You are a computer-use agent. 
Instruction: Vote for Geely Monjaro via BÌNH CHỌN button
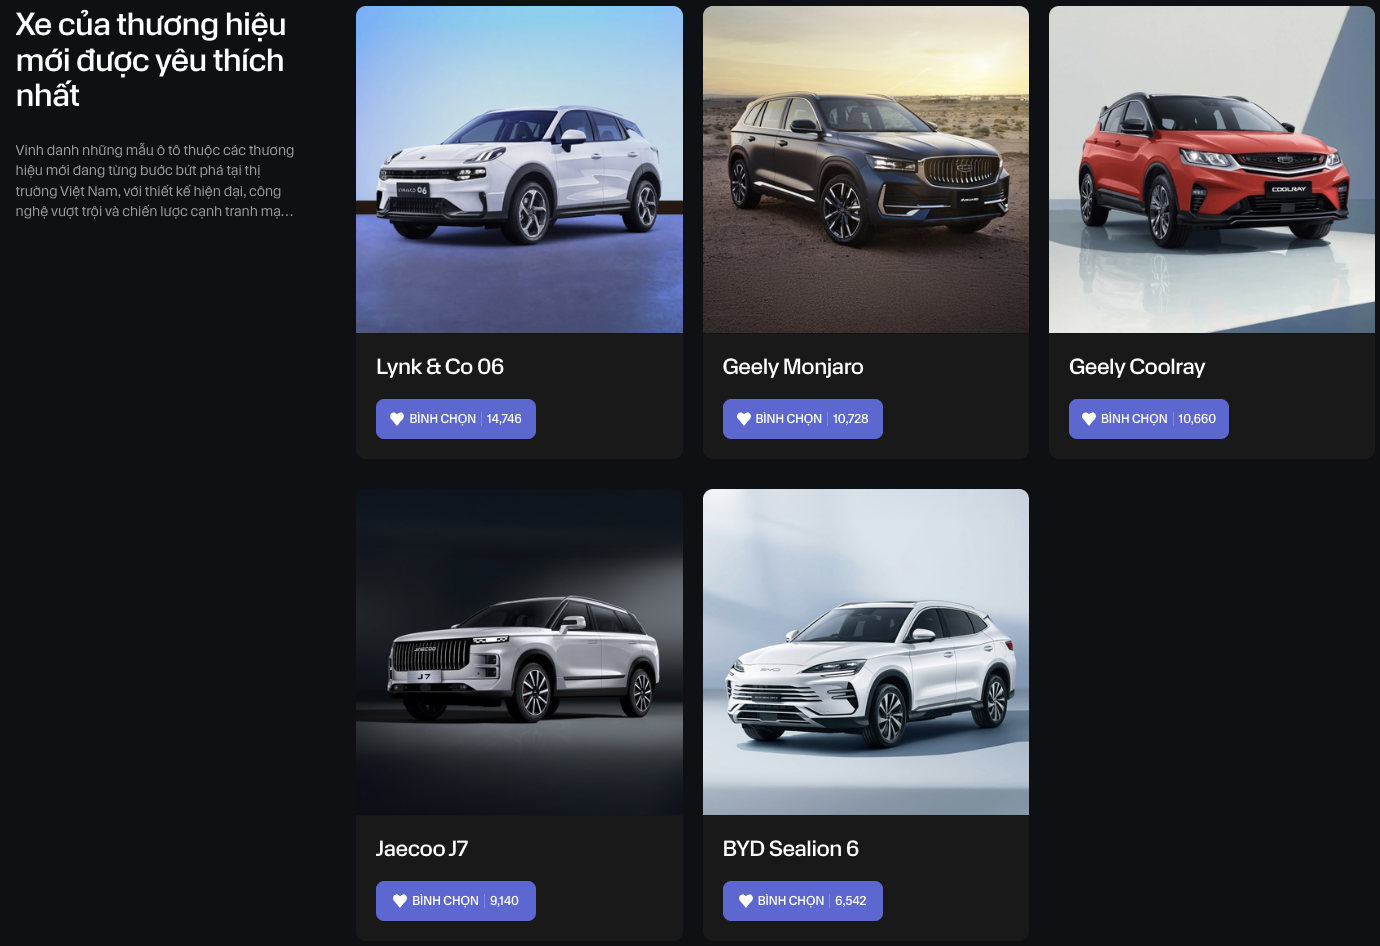pyautogui.click(x=803, y=419)
